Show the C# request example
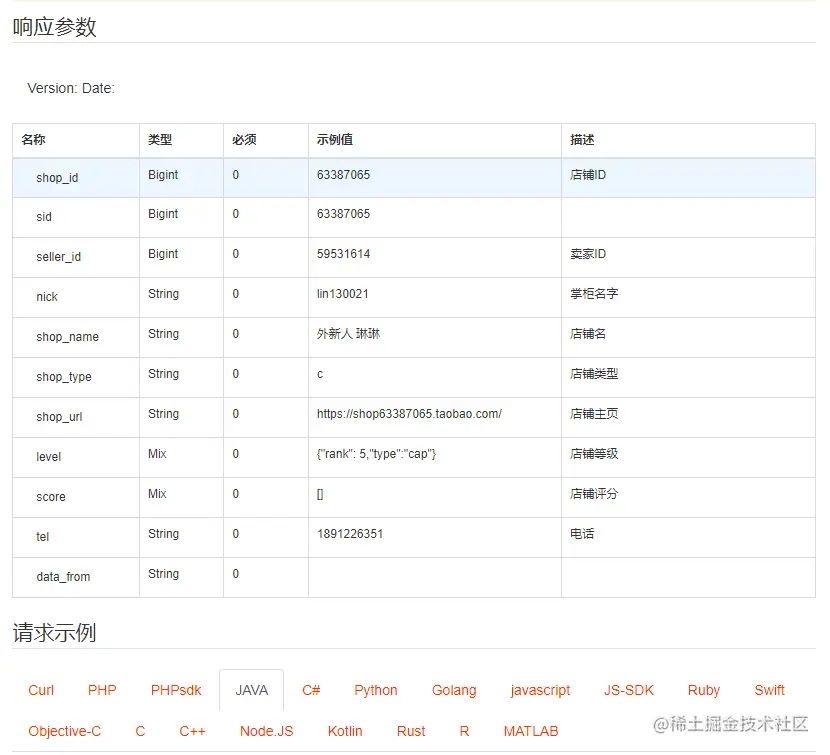The height and width of the screenshot is (755, 830). (311, 690)
